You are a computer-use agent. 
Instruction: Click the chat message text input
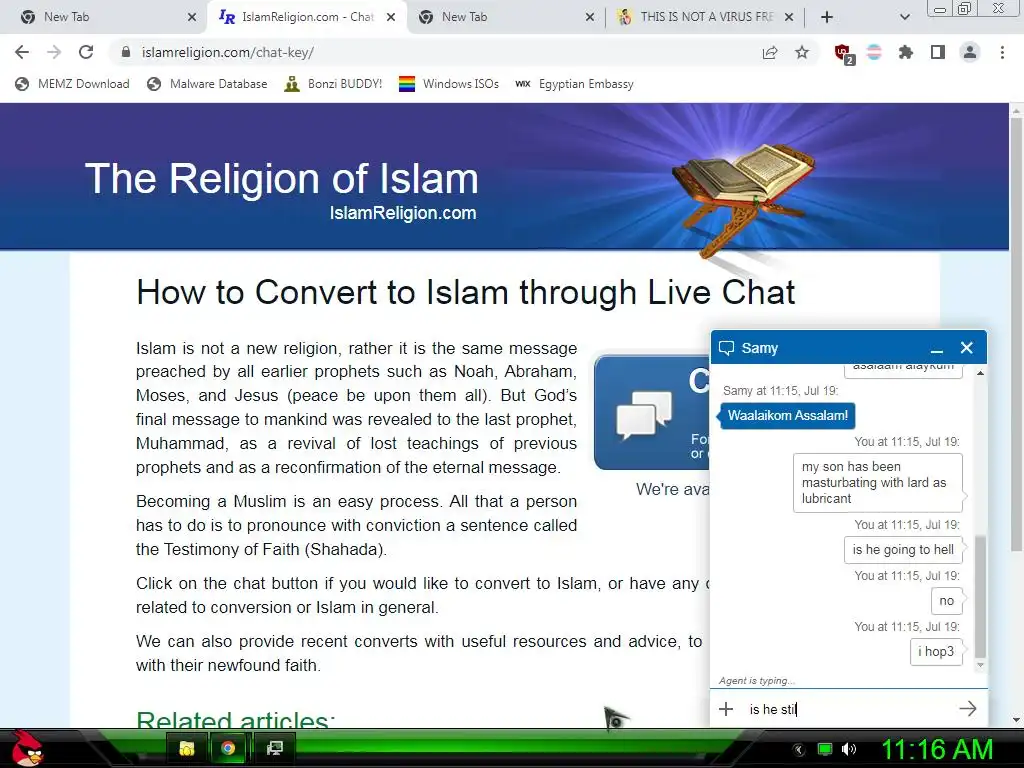(x=848, y=709)
